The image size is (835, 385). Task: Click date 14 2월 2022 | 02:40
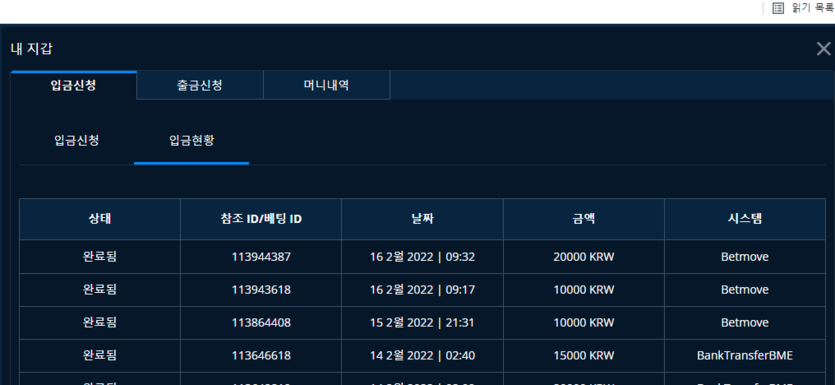[x=422, y=356]
